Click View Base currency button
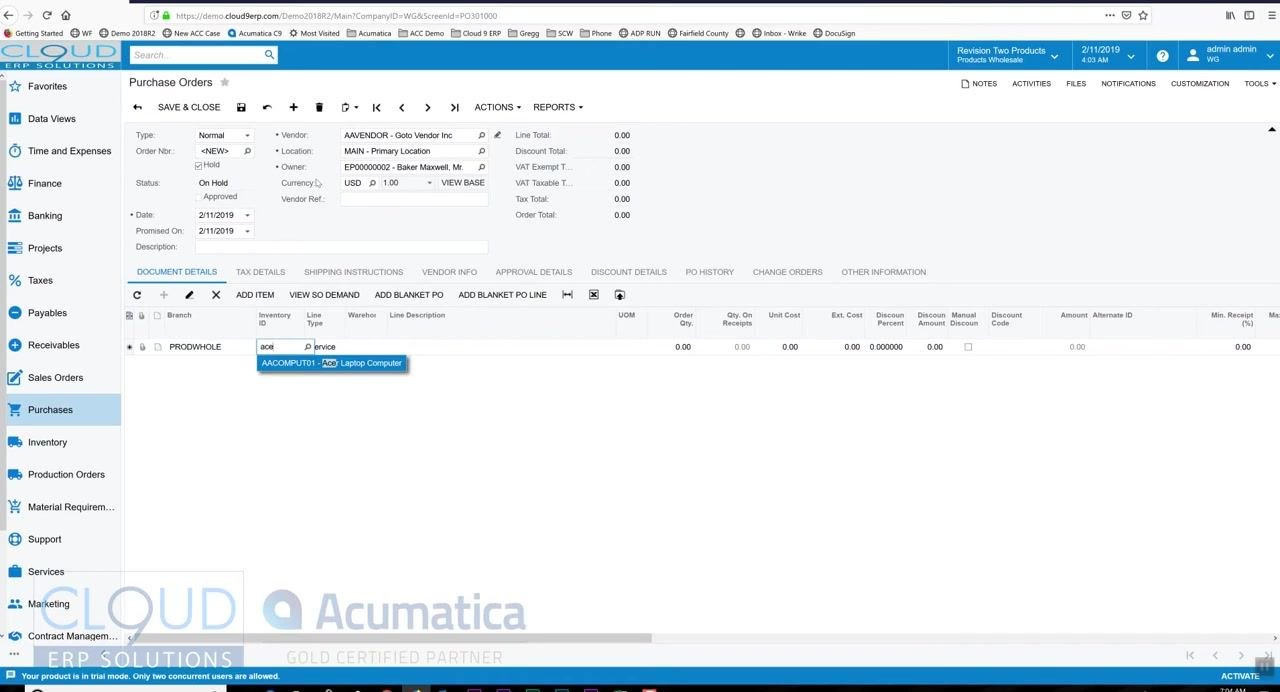The height and width of the screenshot is (692, 1280). point(463,183)
